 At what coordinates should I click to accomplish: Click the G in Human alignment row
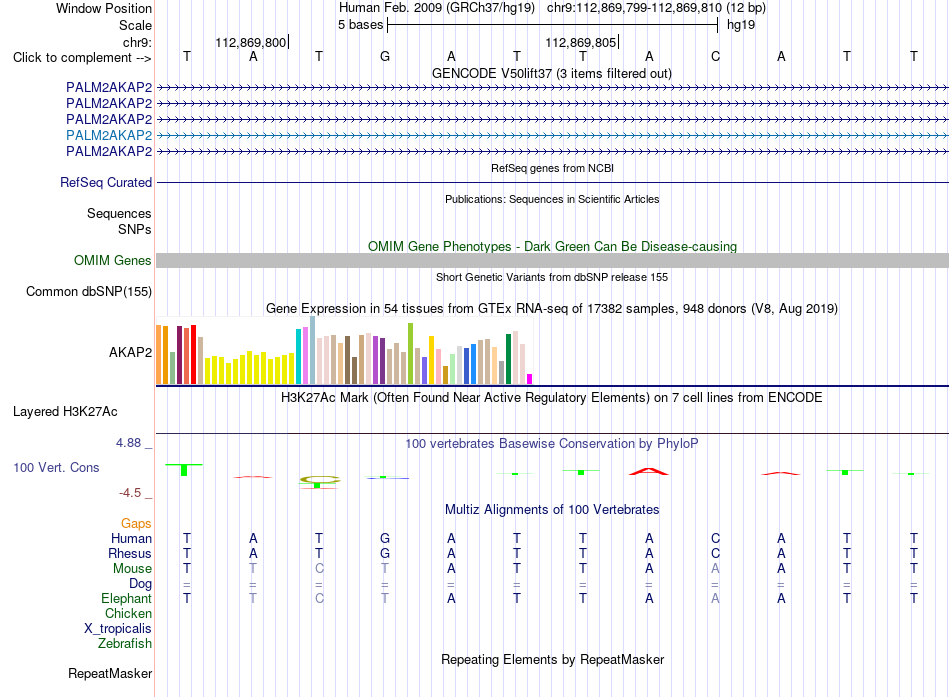(x=385, y=538)
